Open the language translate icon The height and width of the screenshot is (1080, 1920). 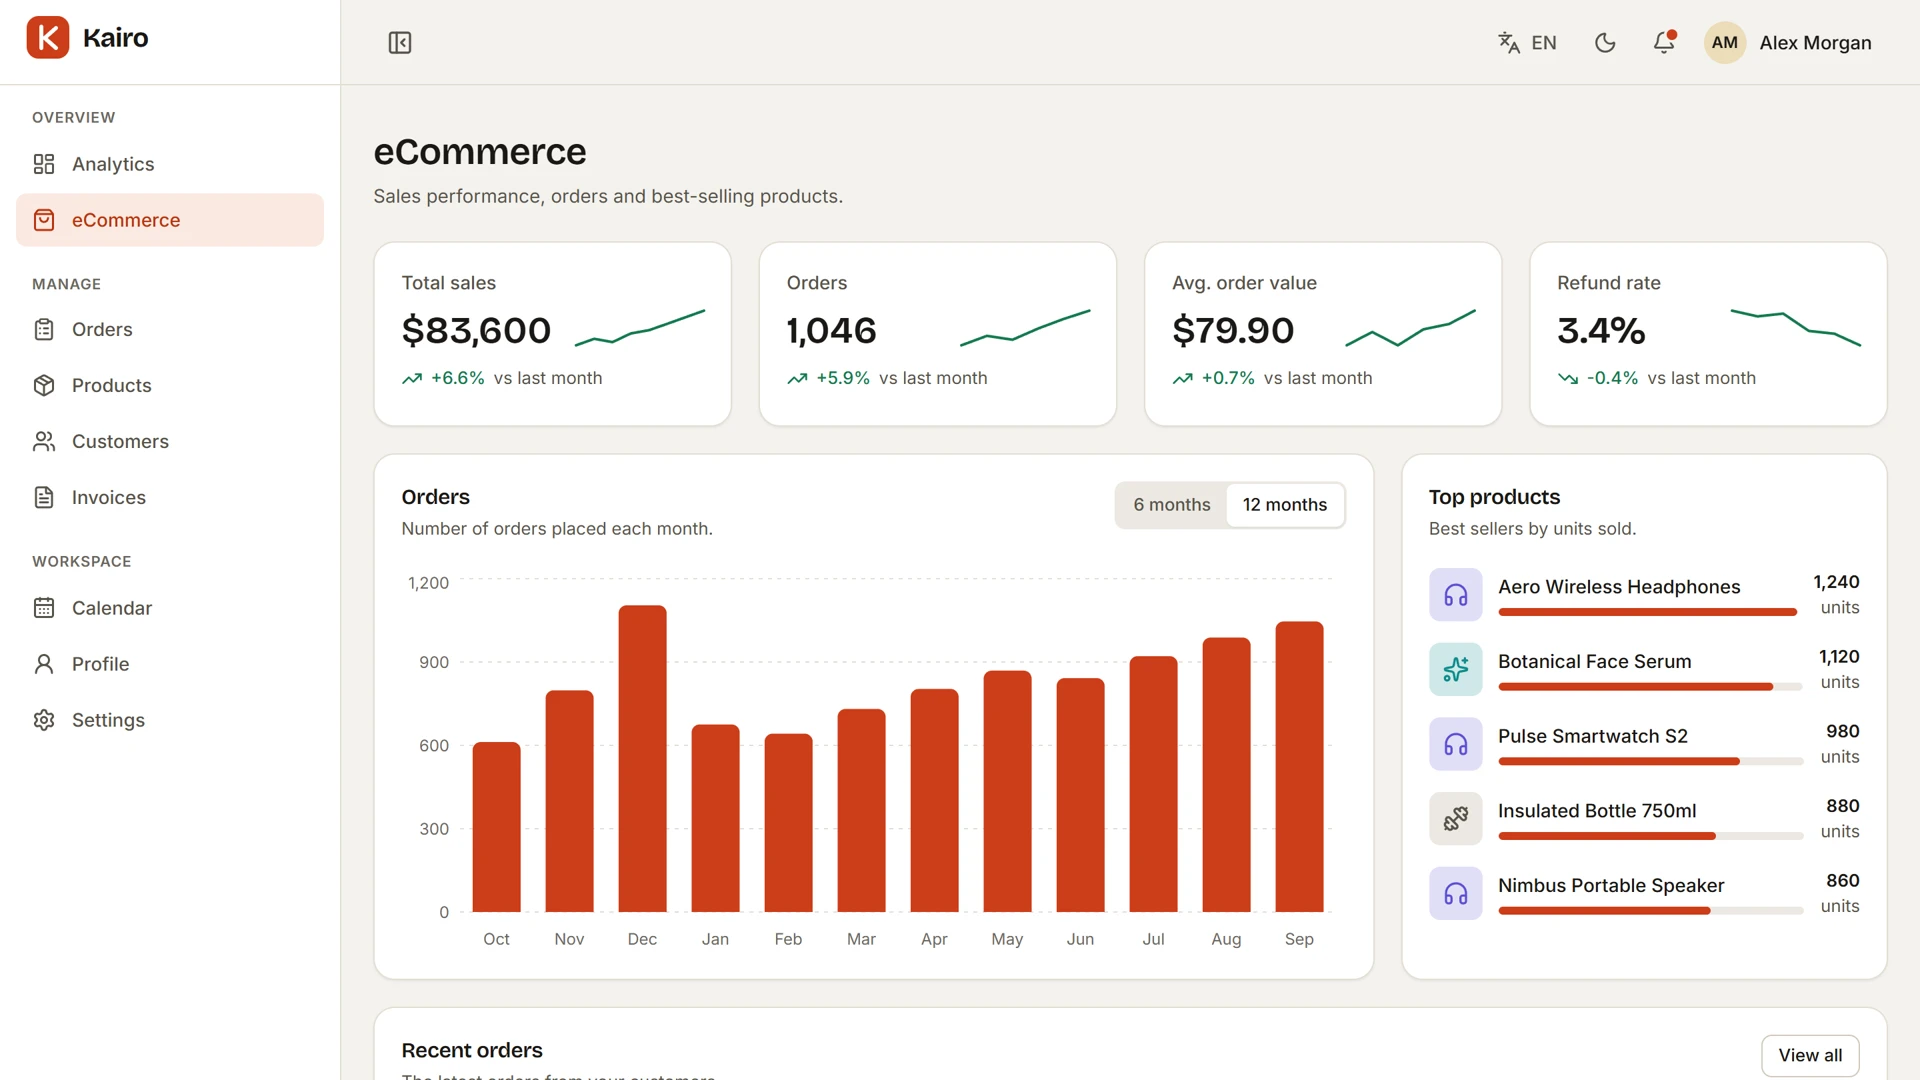click(x=1509, y=43)
